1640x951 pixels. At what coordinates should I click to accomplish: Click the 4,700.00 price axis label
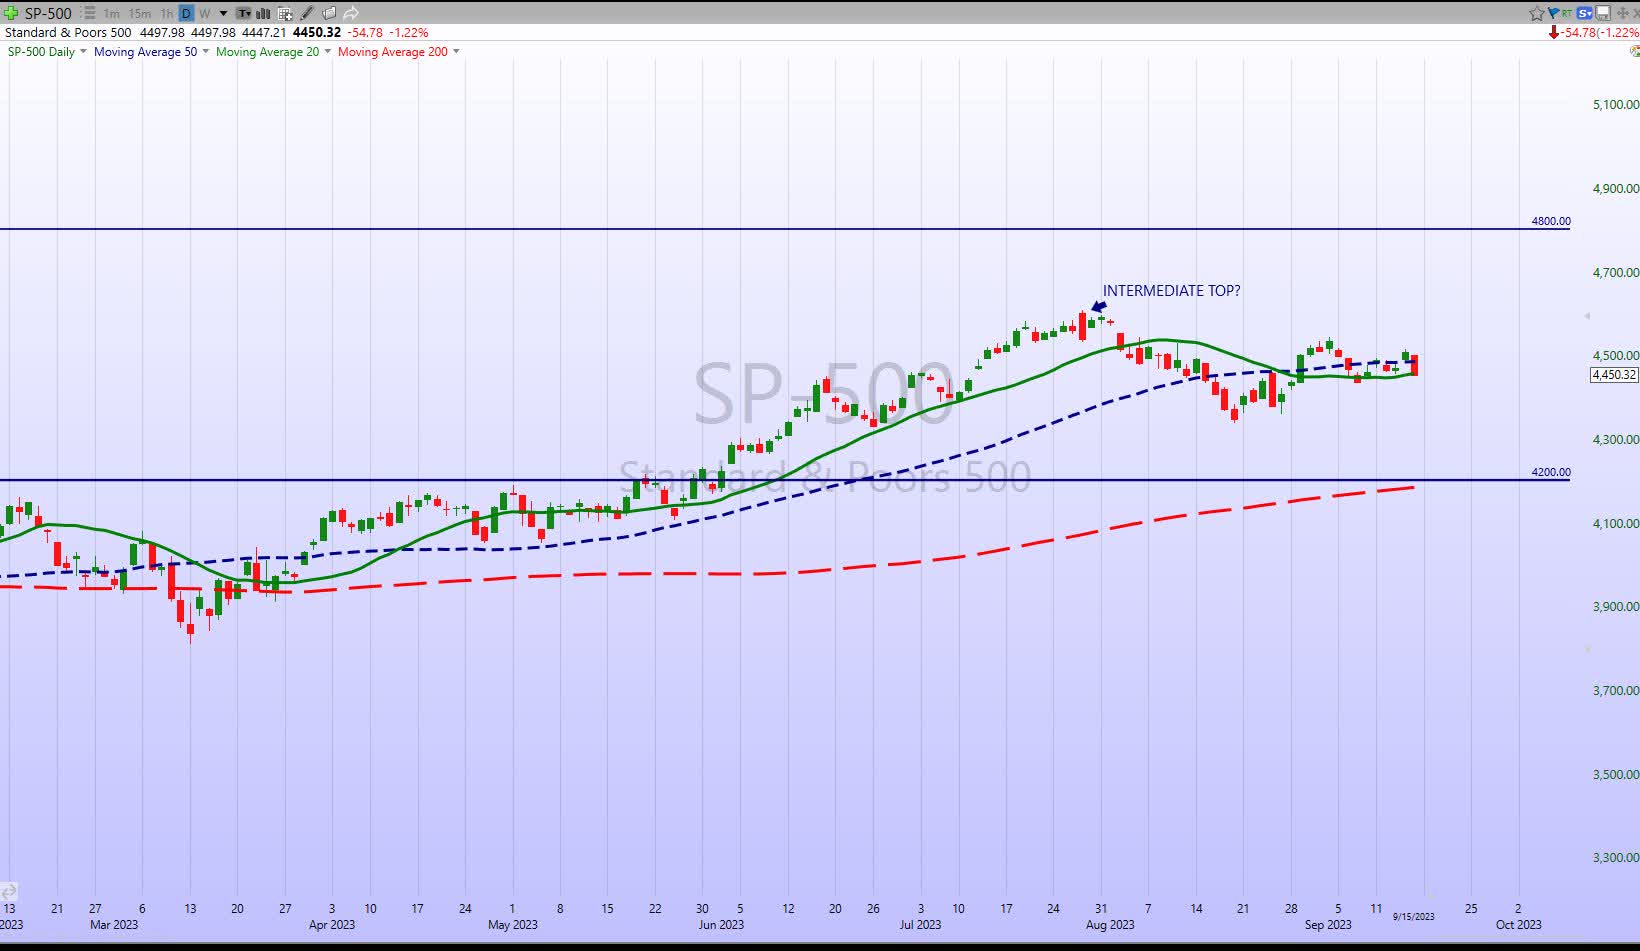1616,272
